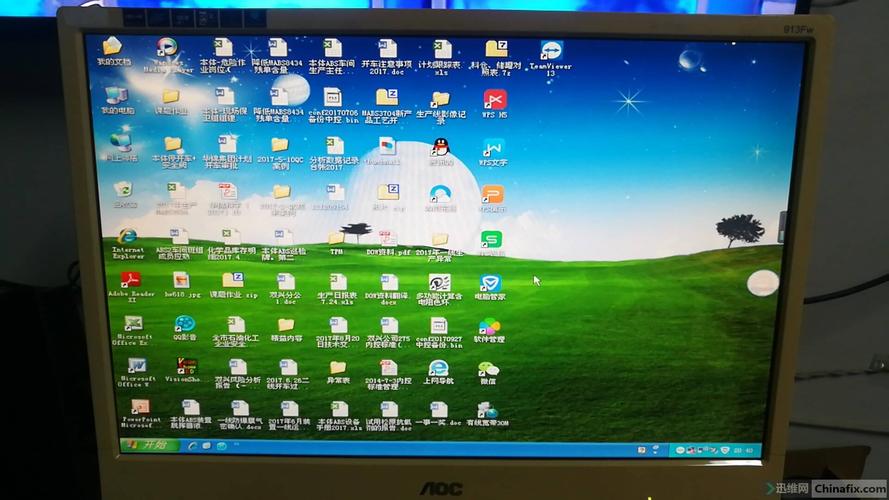This screenshot has width=889, height=500.
Task: Open the 多功能计算含电阻色环 calculator icon
Action: coord(439,283)
